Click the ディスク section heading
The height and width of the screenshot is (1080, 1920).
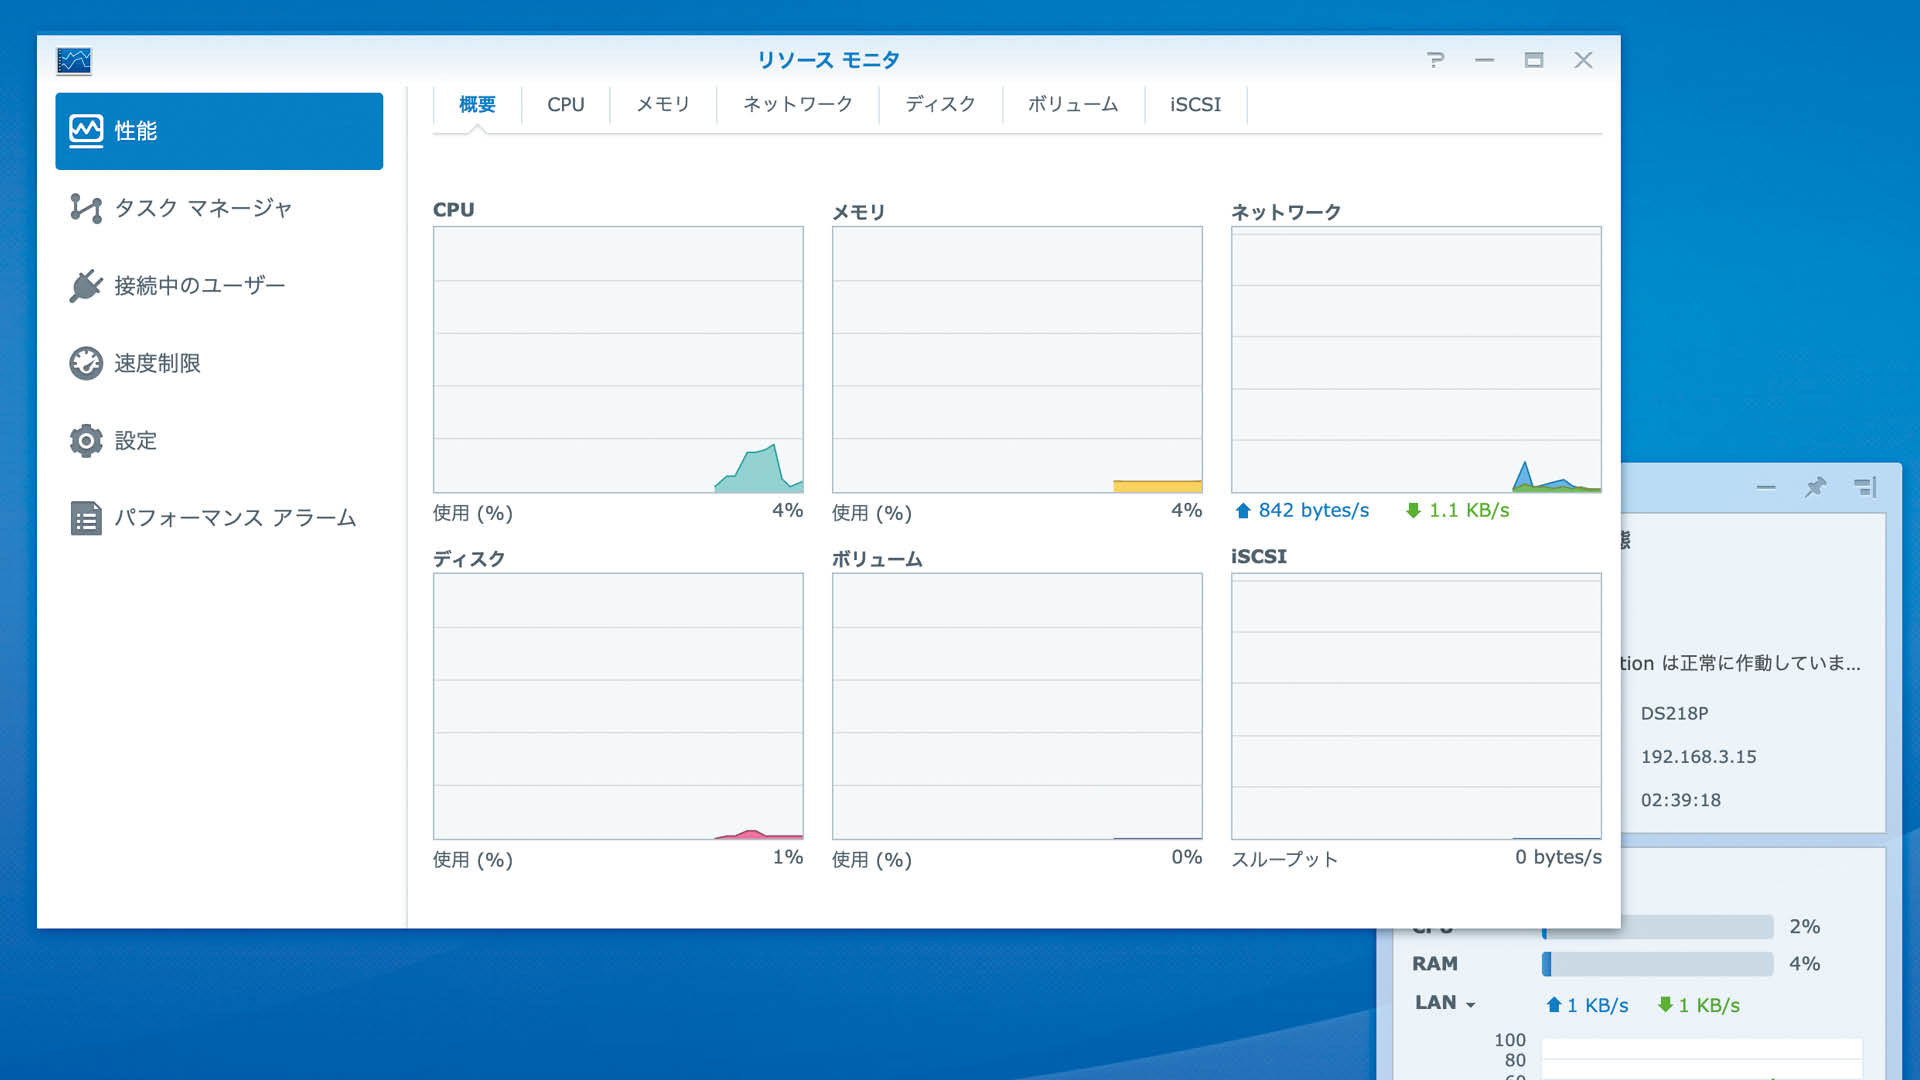pos(468,559)
